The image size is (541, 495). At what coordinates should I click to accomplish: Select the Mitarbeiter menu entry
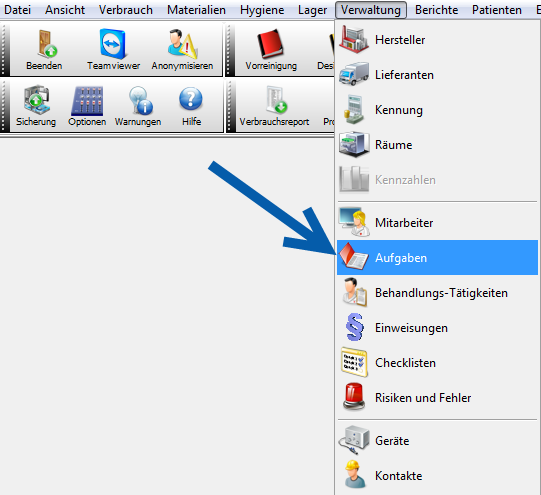coord(437,223)
